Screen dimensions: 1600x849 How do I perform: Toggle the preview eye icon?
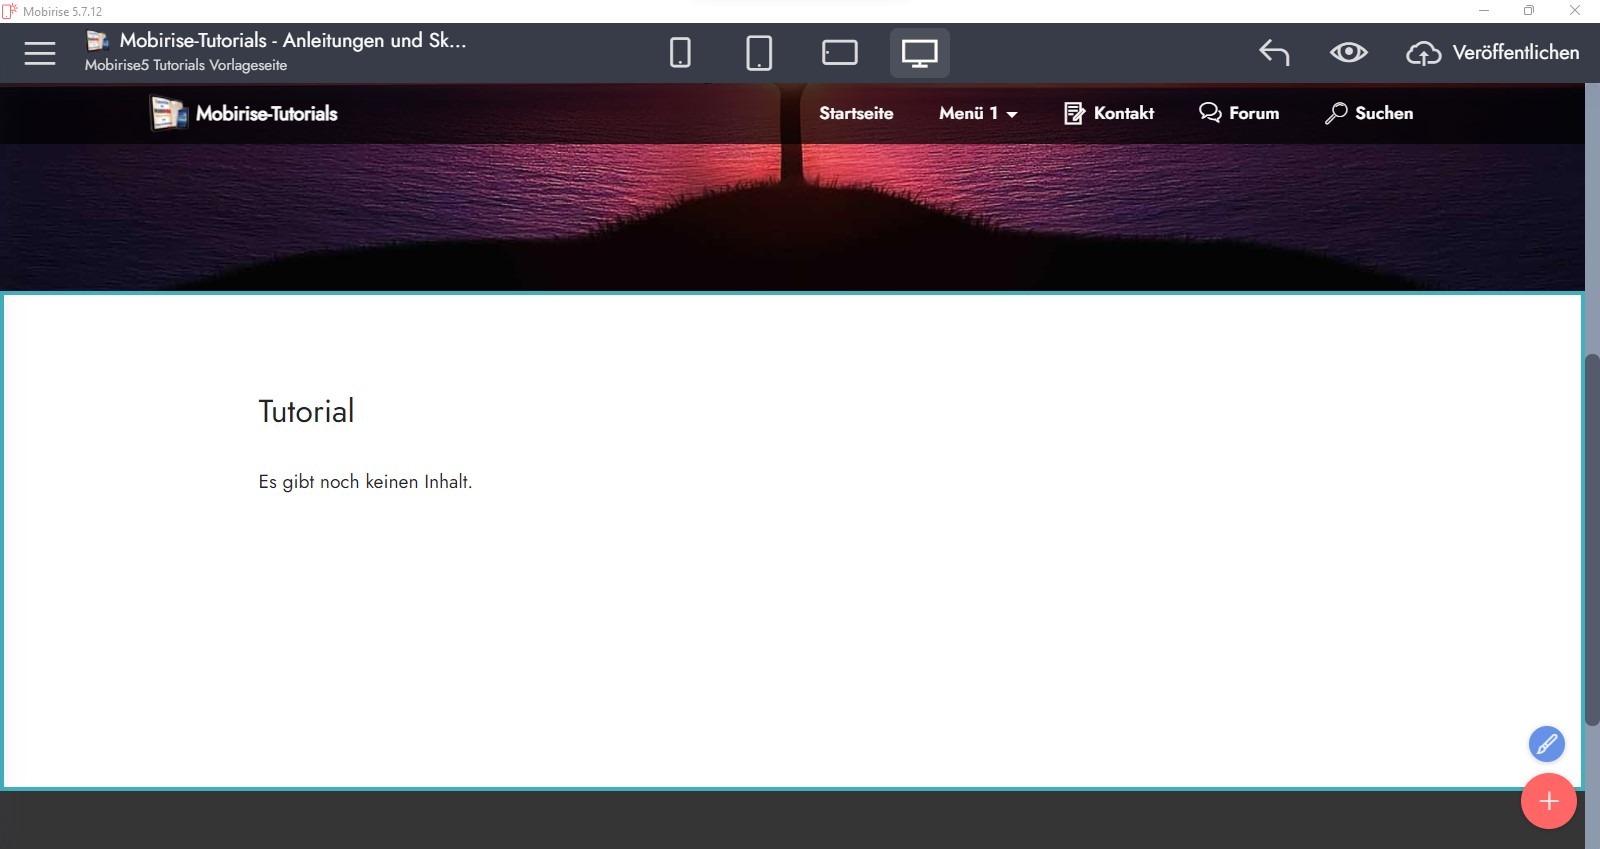pyautogui.click(x=1349, y=52)
